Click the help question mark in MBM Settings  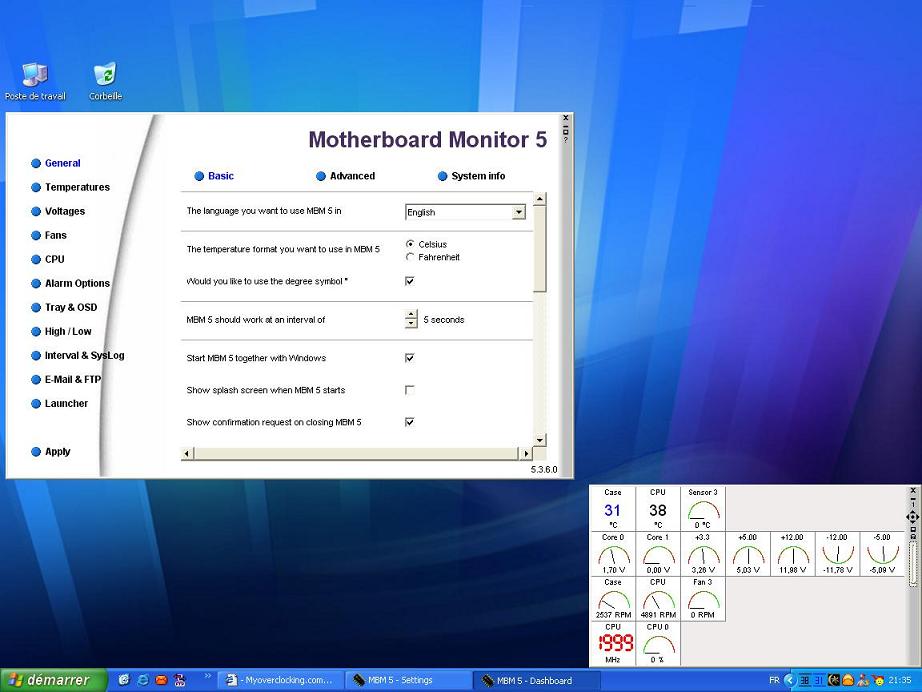pos(566,140)
